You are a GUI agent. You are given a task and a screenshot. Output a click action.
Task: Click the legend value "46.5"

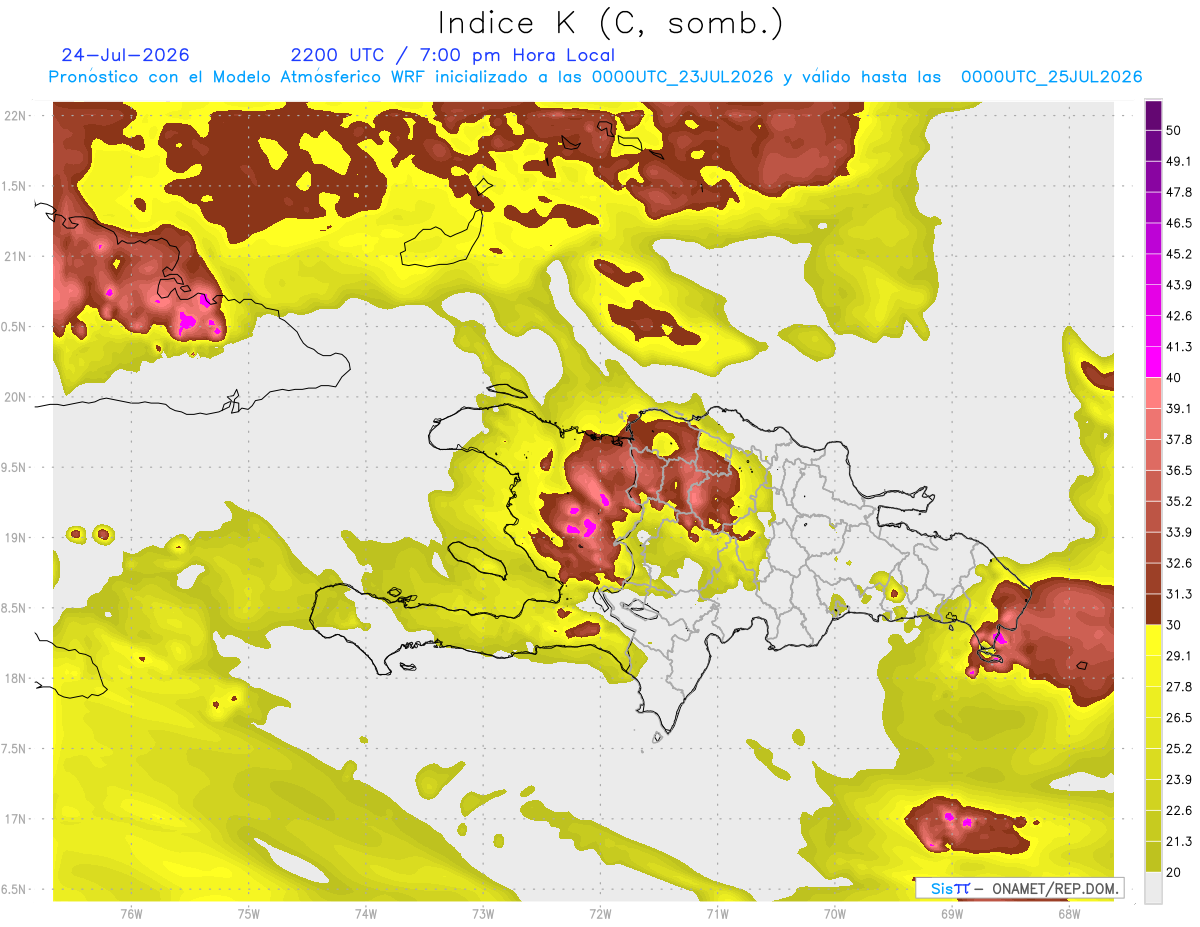pyautogui.click(x=1180, y=223)
